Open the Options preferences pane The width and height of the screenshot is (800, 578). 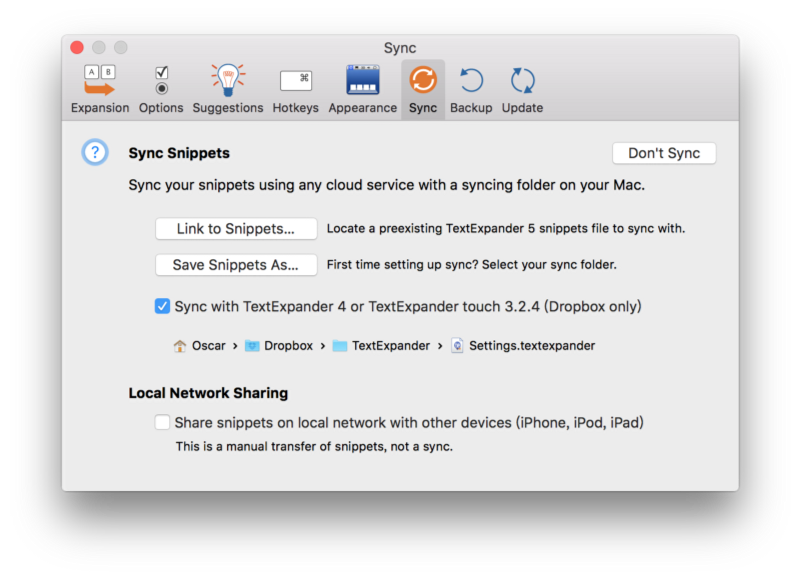pos(161,90)
